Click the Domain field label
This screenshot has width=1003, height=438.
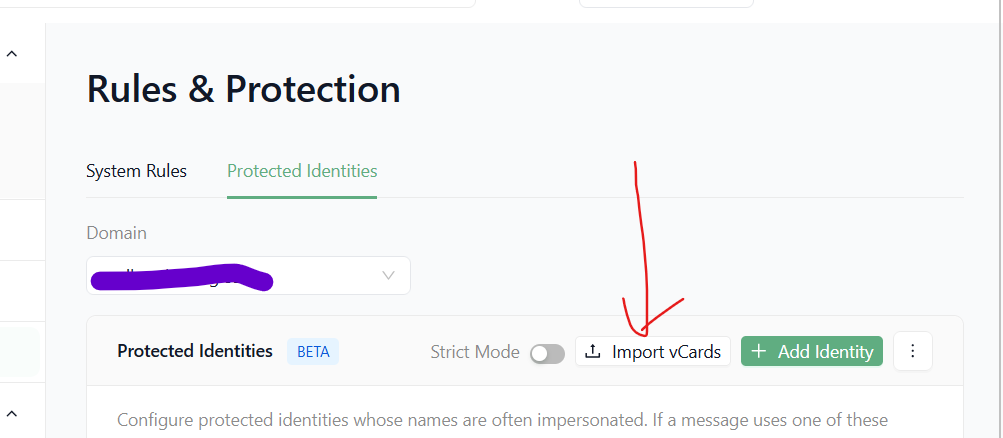[x=116, y=233]
